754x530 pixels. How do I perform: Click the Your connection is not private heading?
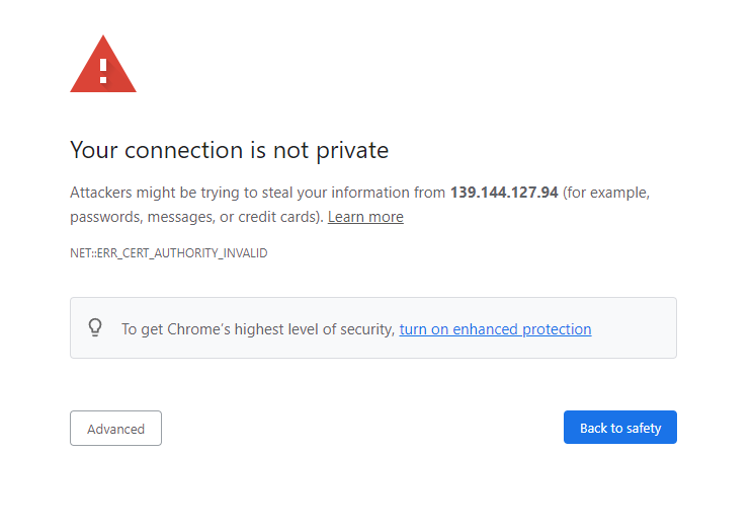229,151
